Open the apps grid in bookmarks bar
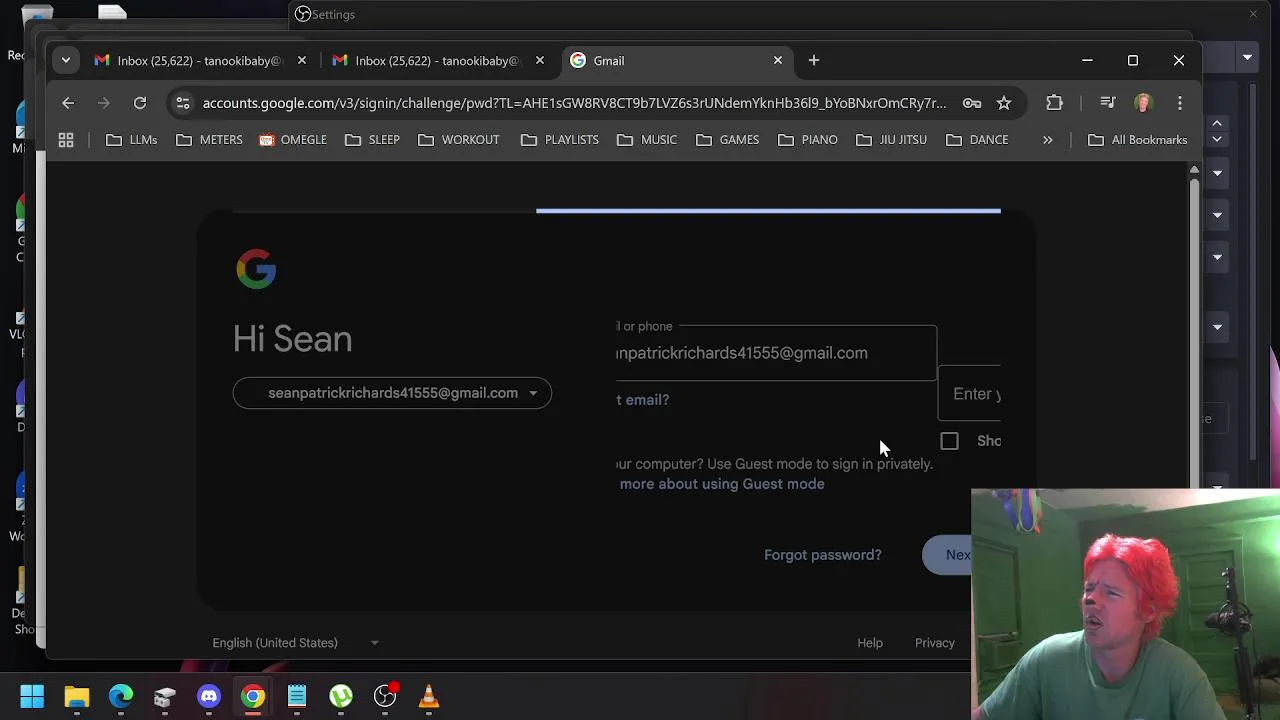 66,140
